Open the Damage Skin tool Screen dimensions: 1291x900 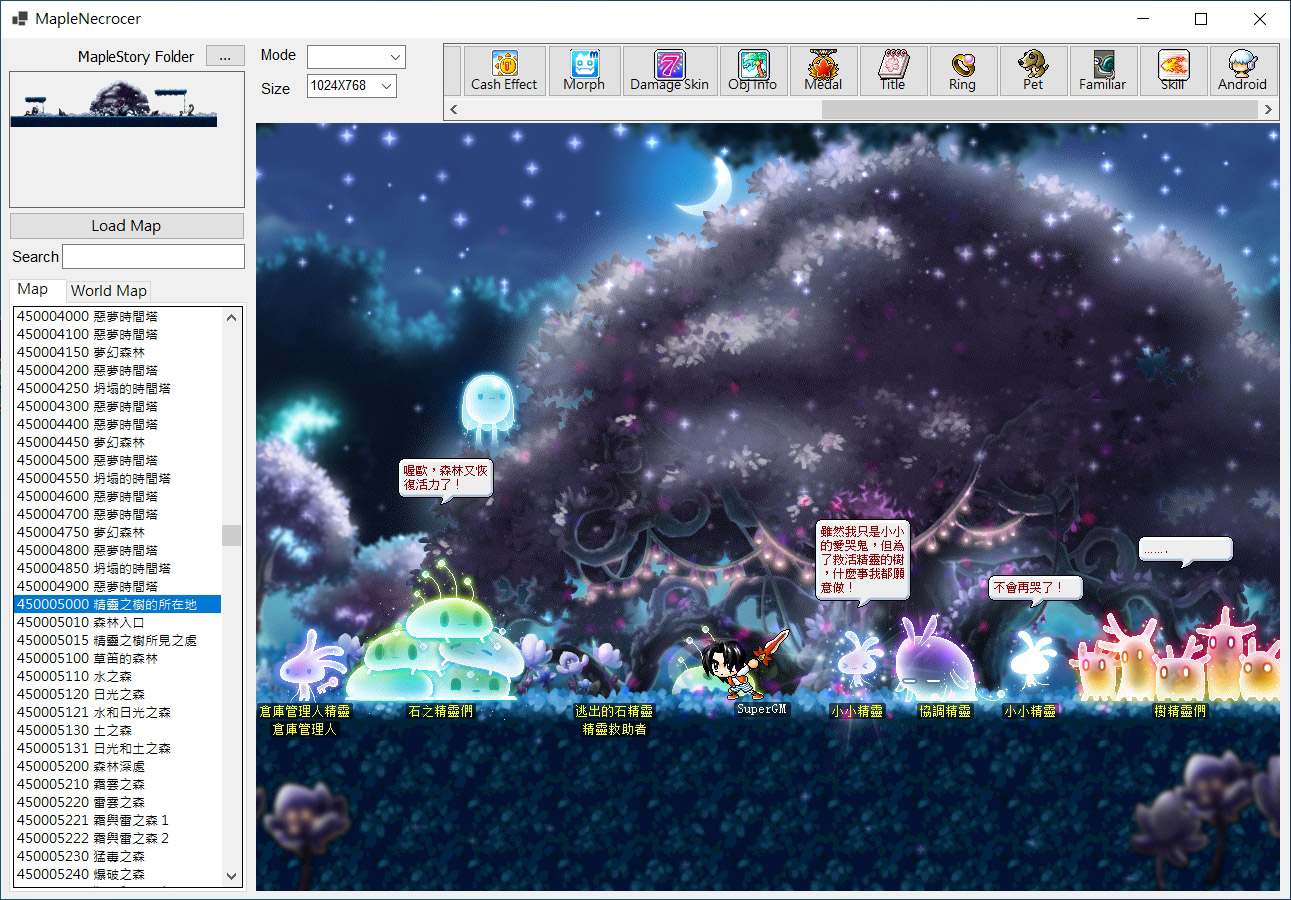point(669,71)
